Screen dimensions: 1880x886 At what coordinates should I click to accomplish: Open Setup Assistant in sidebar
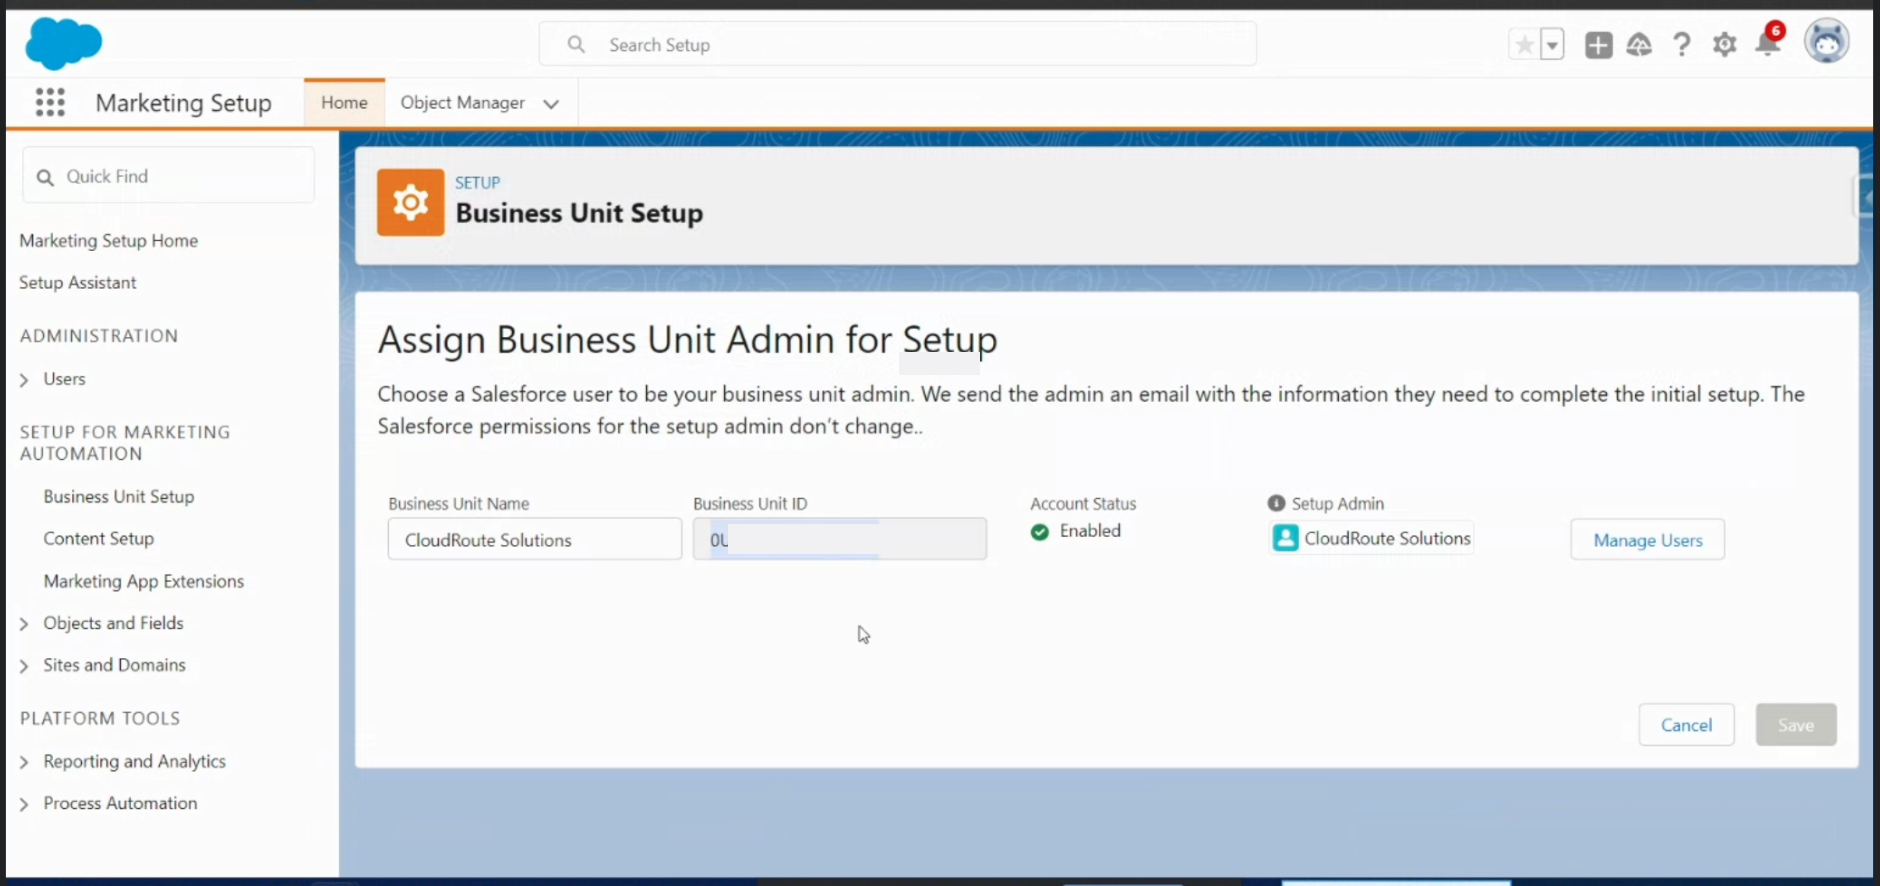(77, 283)
